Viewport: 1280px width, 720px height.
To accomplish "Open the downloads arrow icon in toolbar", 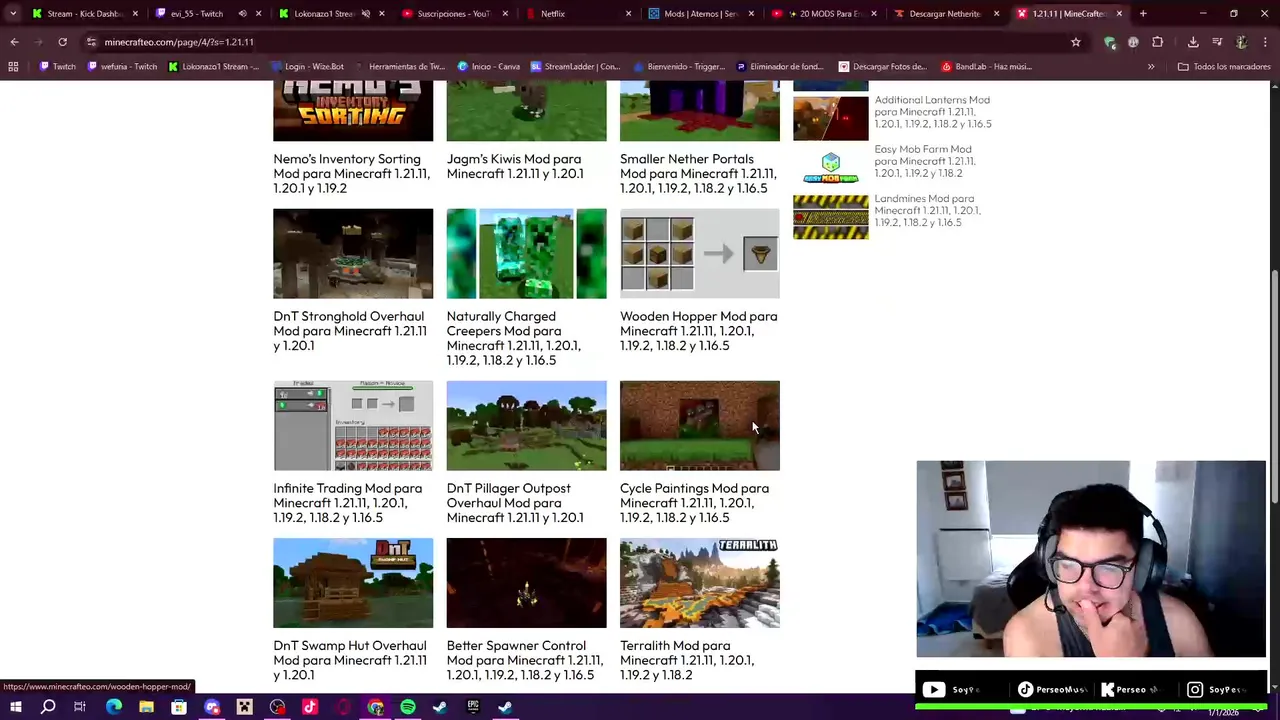I will (x=1193, y=42).
